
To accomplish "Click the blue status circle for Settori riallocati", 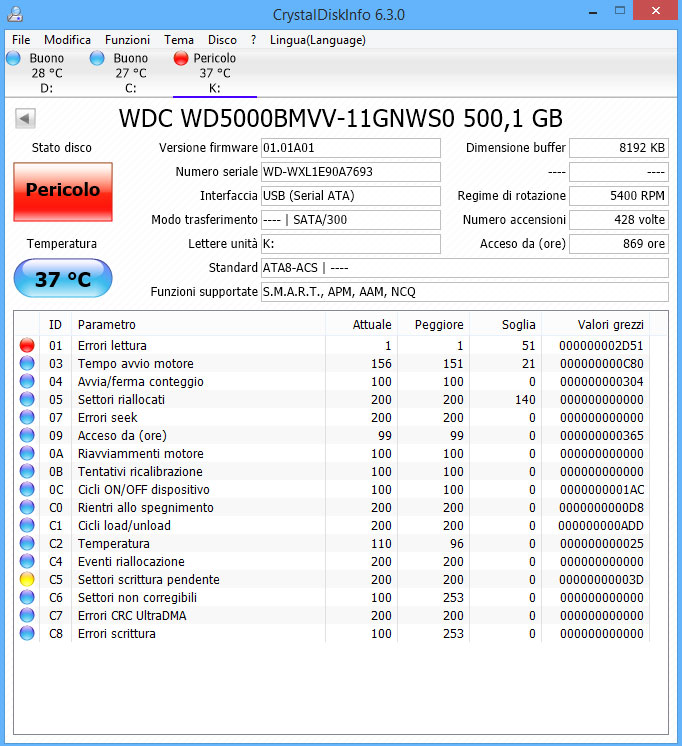I will coord(27,399).
